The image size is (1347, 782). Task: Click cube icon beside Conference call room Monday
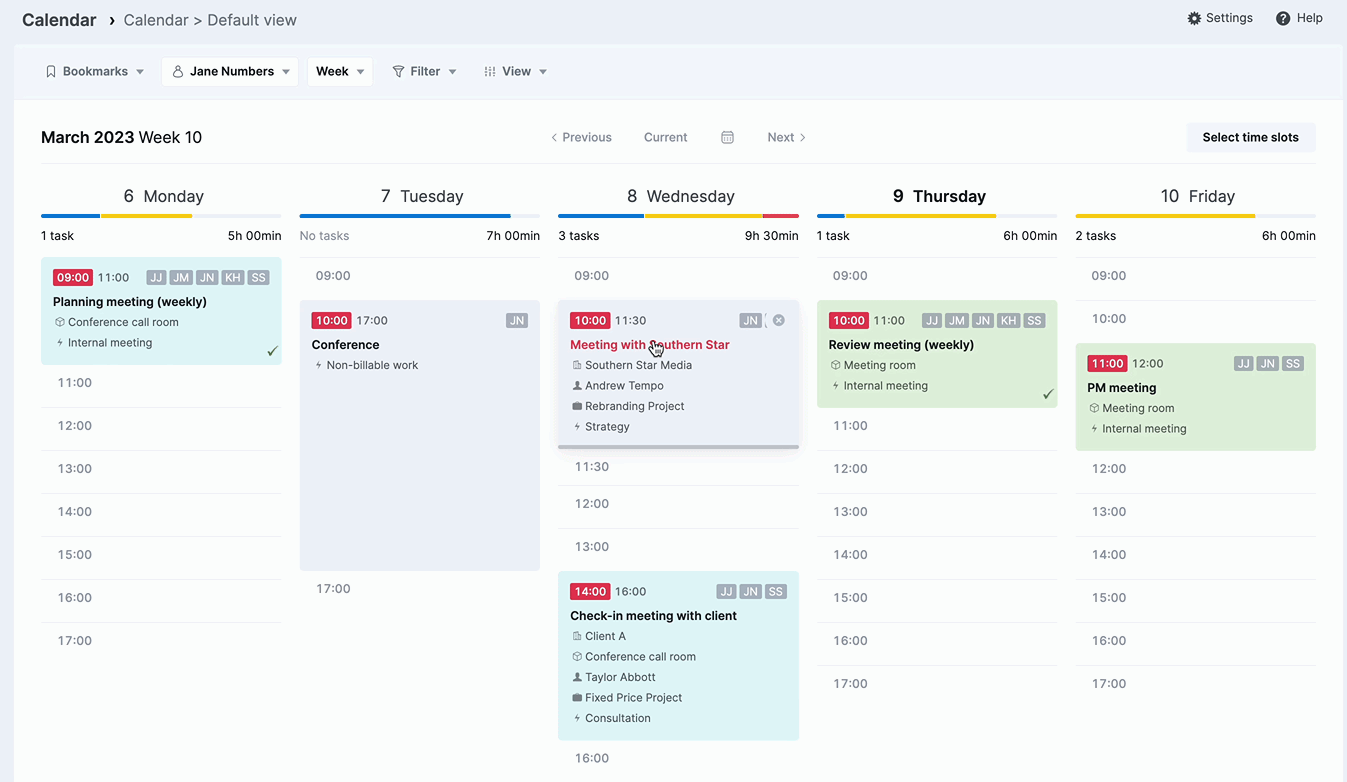click(60, 322)
